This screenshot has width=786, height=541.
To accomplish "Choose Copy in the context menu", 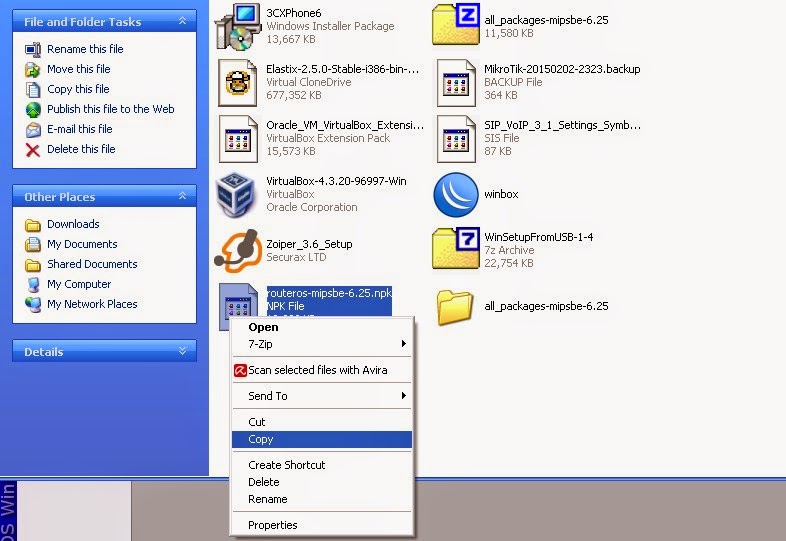I will pos(322,439).
